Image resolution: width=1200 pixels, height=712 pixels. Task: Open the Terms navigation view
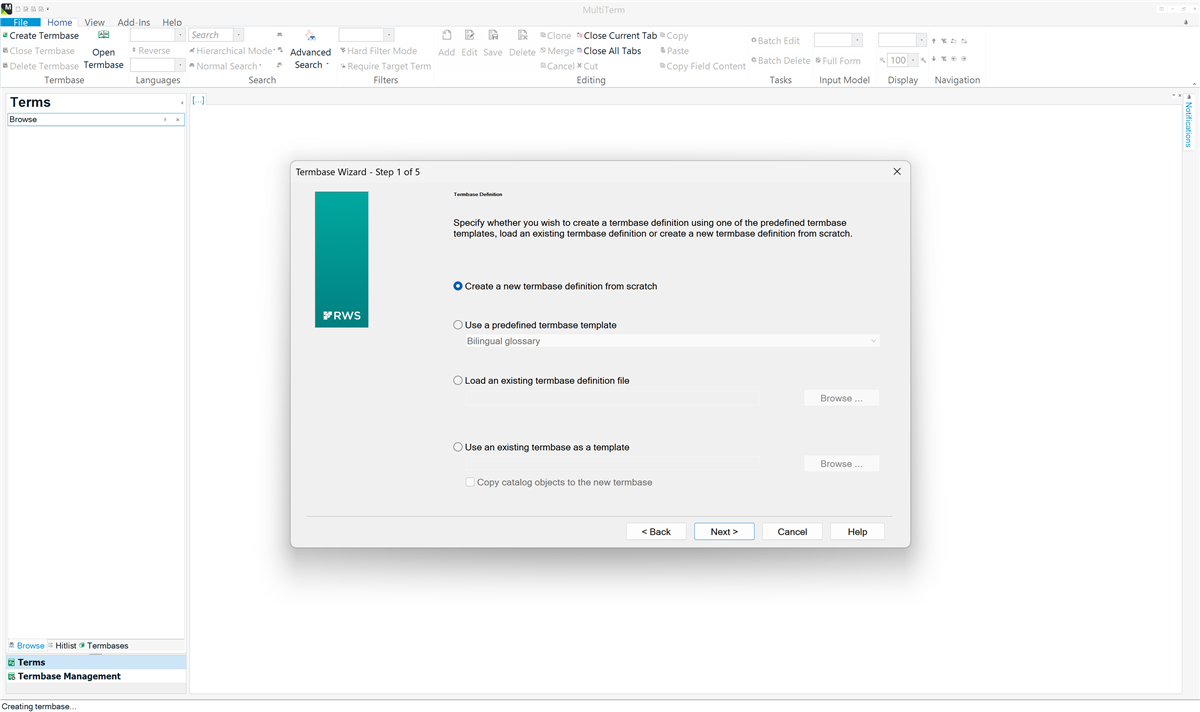coord(96,662)
